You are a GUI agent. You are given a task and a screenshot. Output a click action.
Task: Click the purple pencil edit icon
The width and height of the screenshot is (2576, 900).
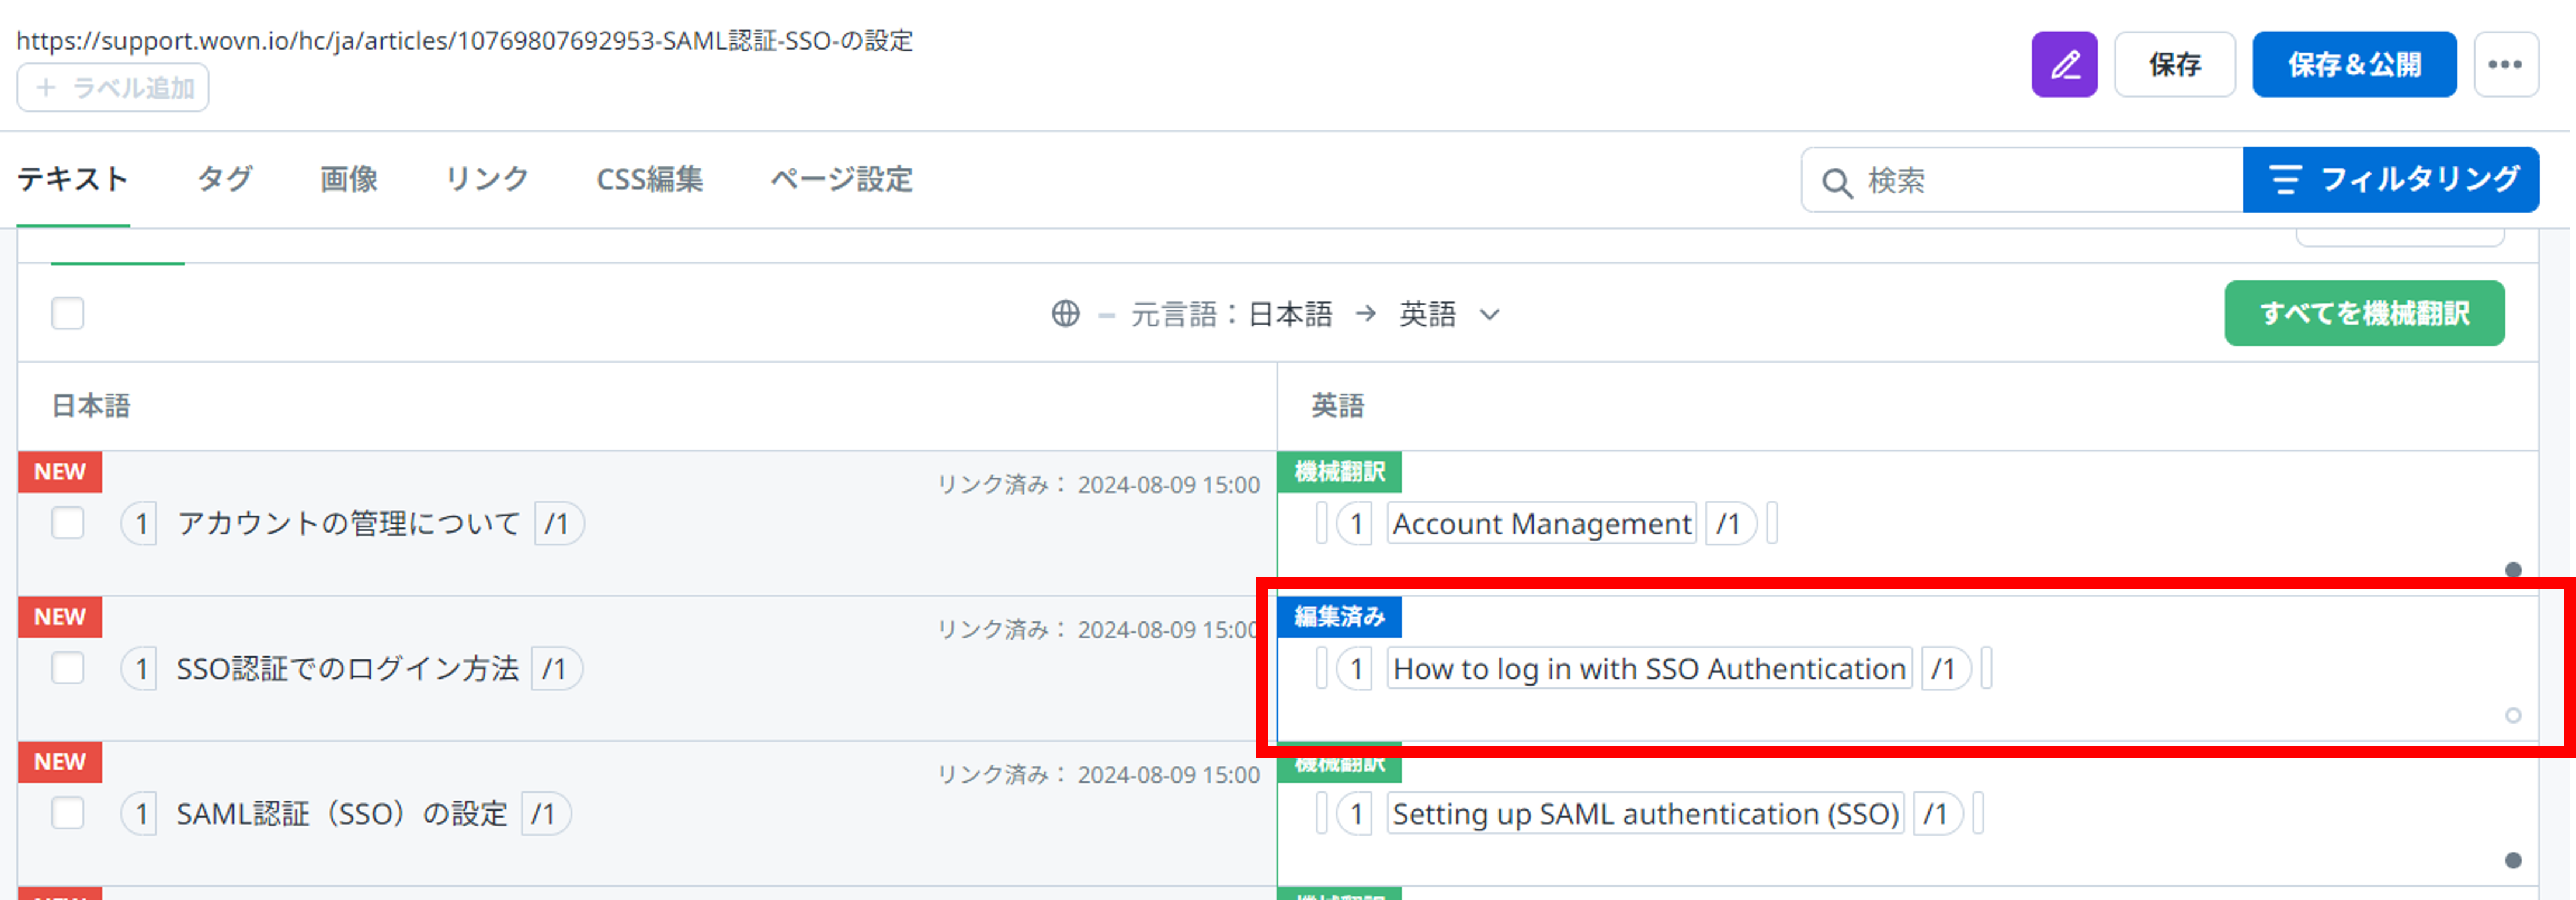[2064, 65]
